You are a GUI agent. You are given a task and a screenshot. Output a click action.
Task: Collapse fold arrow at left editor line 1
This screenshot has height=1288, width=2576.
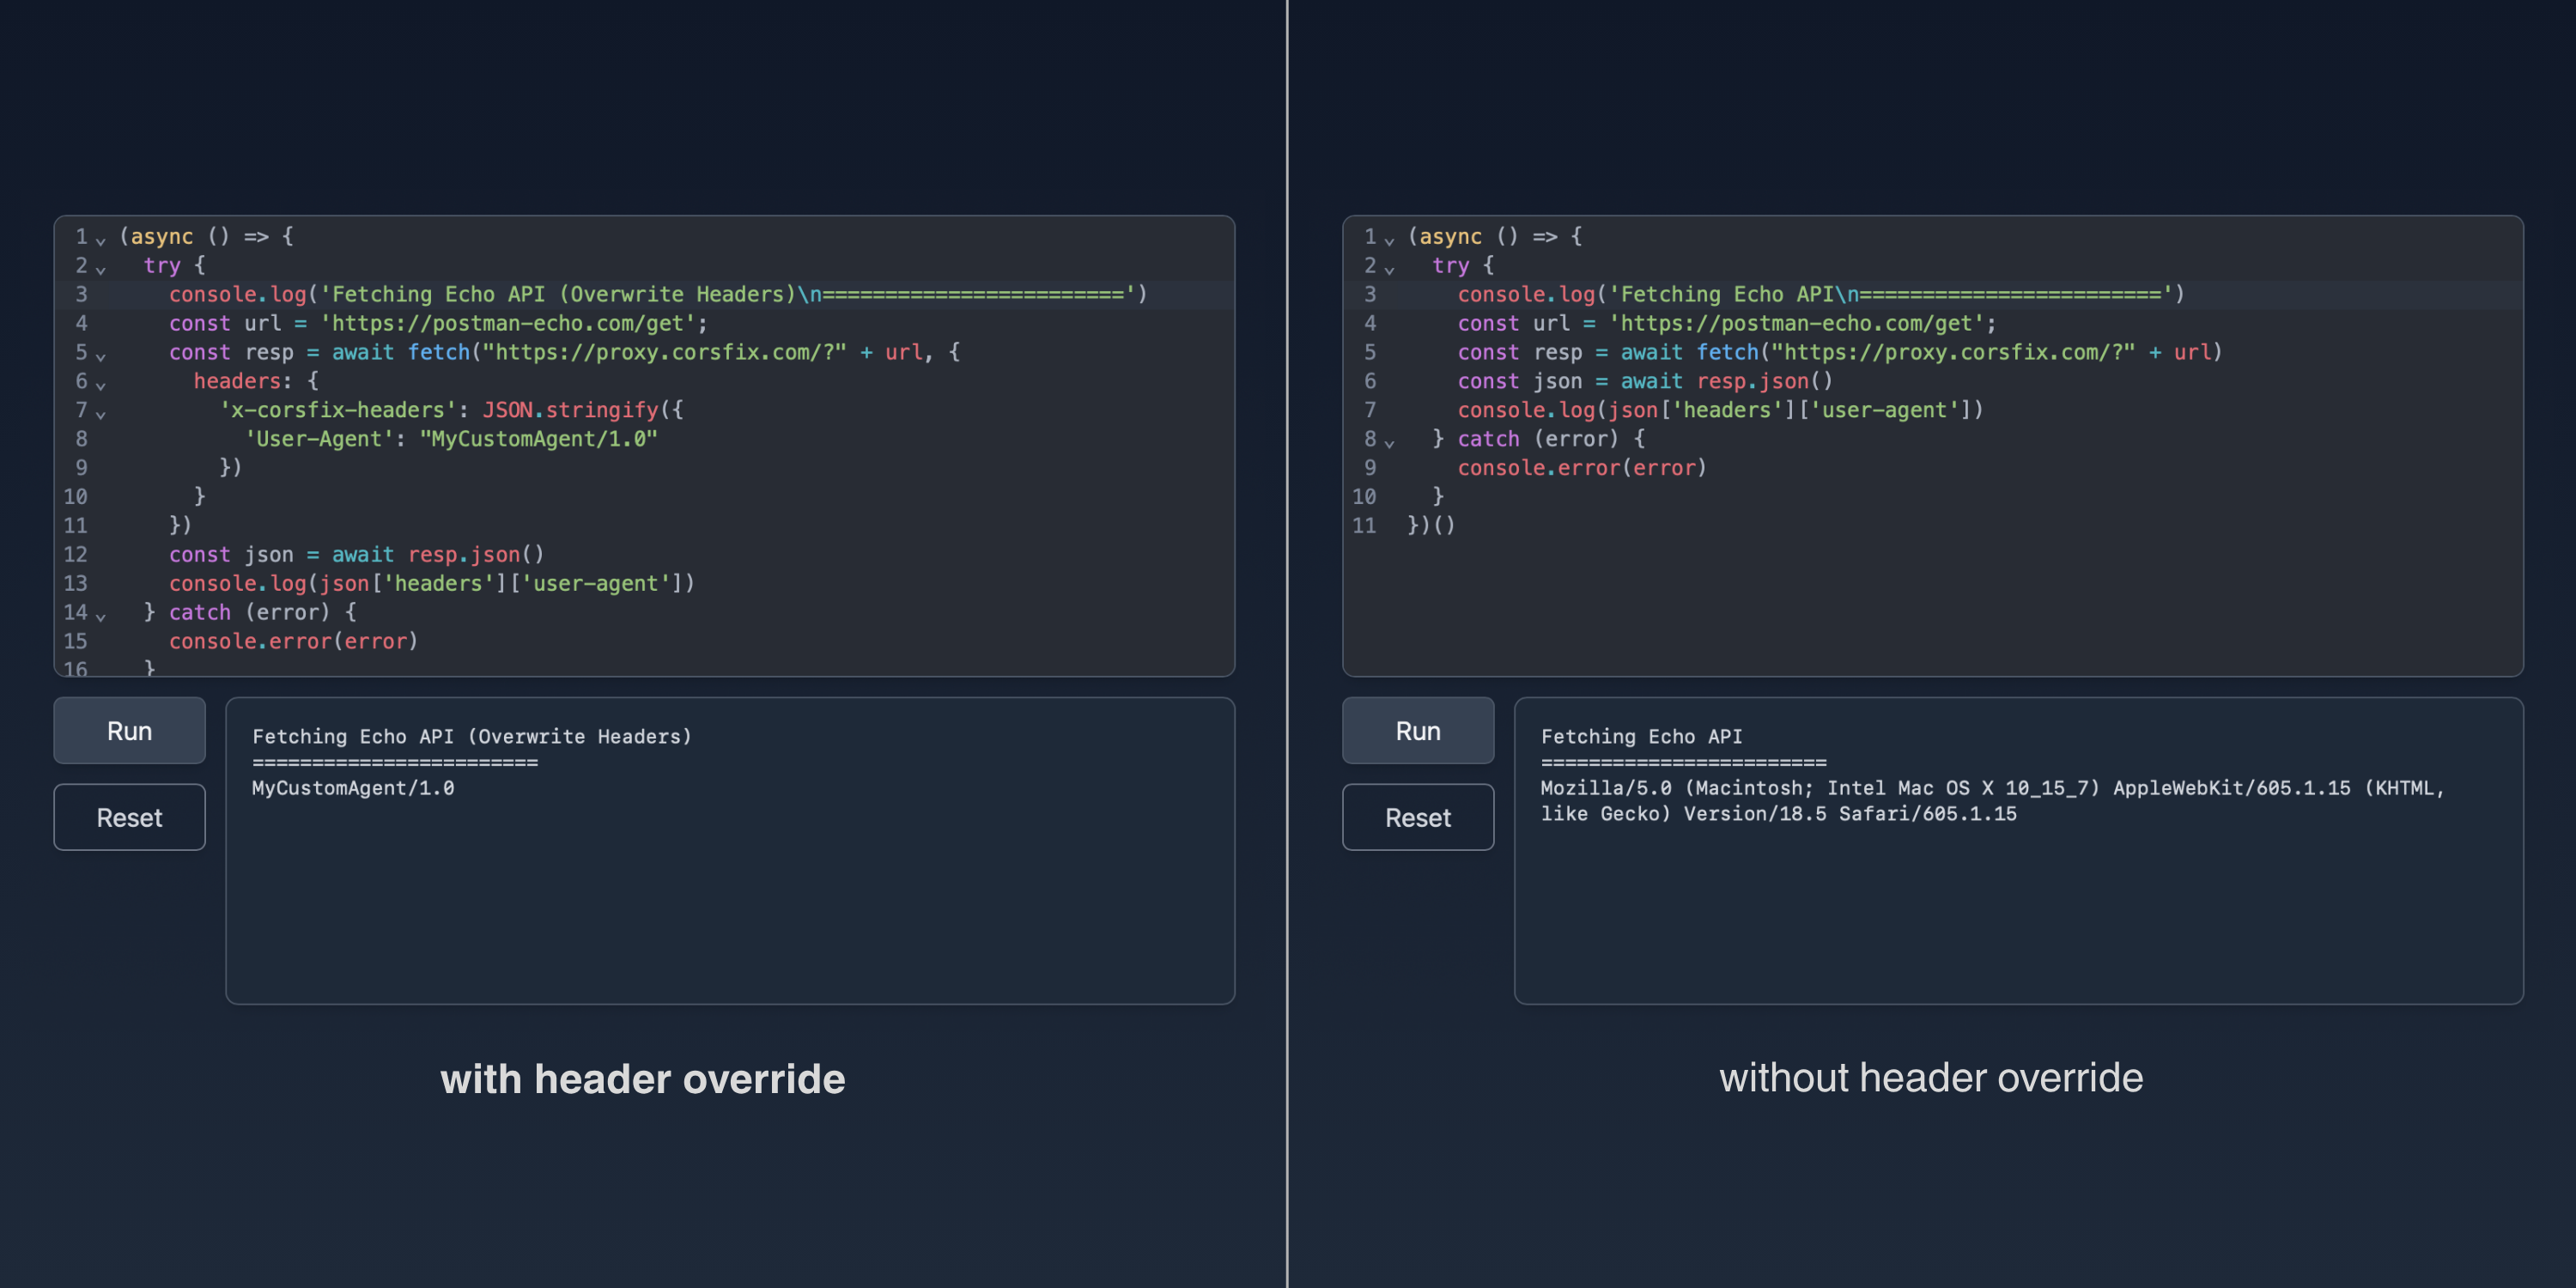pos(101,240)
